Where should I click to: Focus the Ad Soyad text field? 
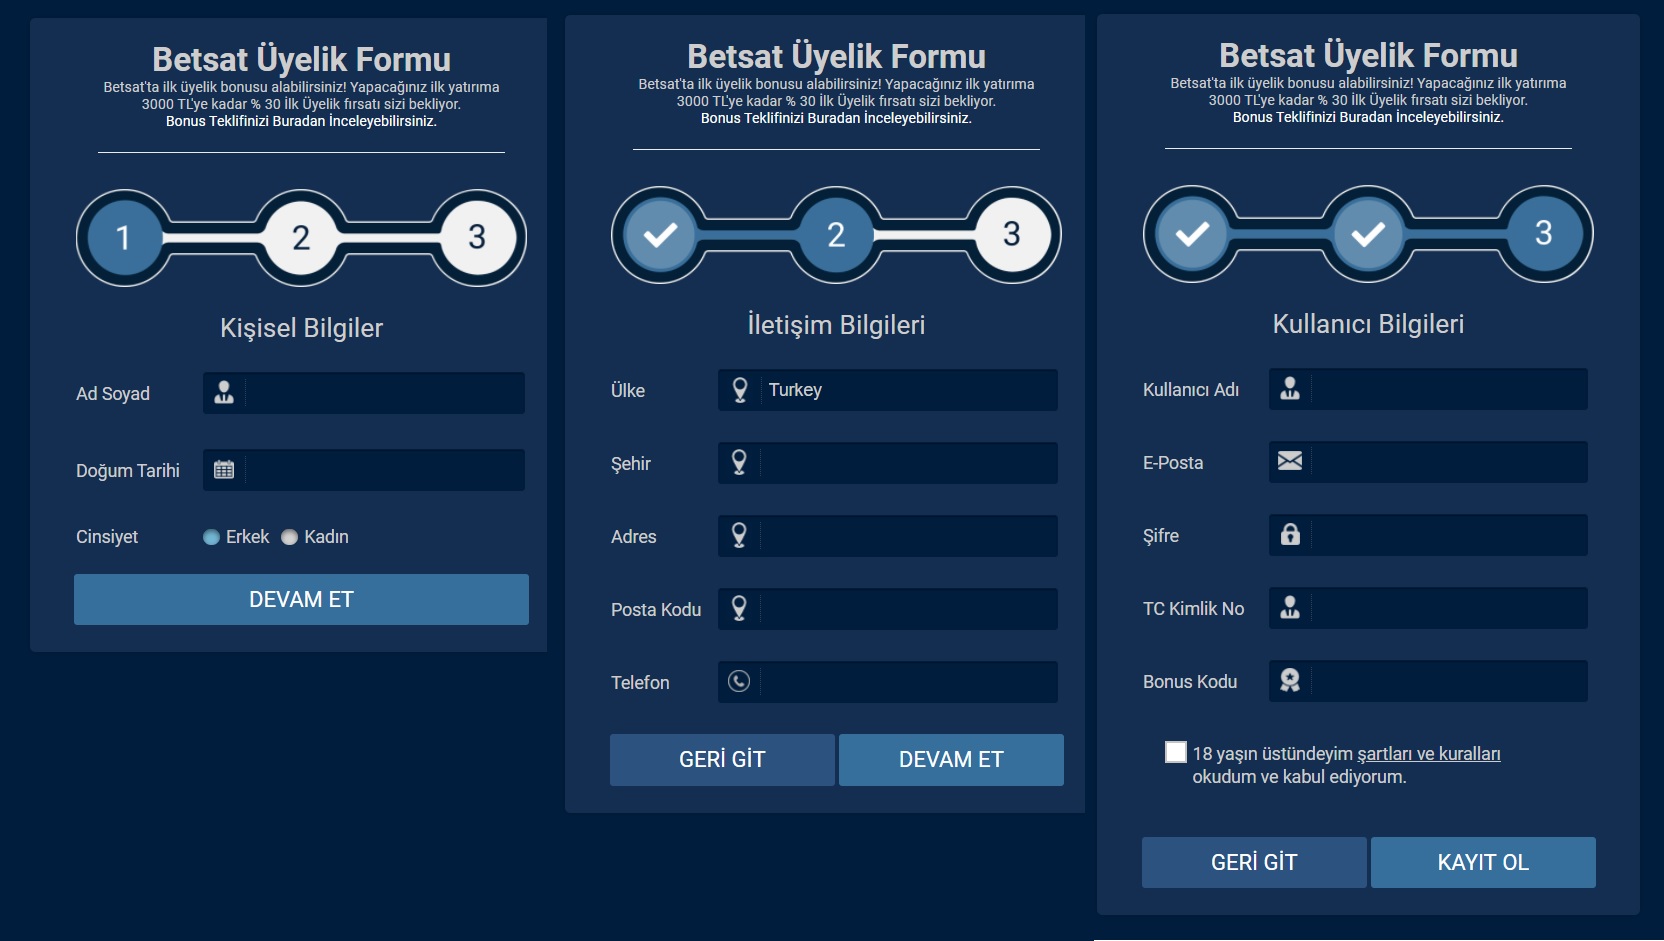364,393
